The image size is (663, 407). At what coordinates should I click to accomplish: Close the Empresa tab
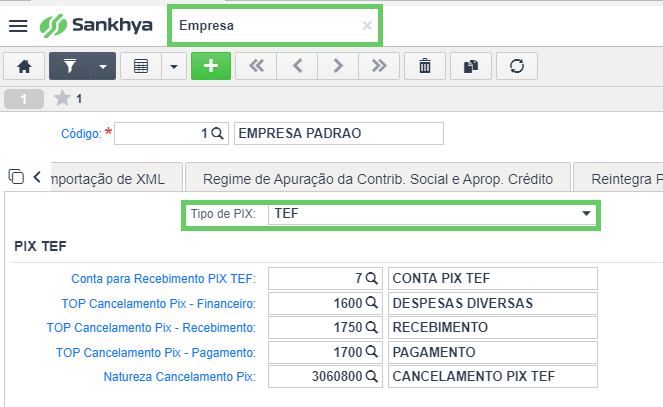point(367,26)
